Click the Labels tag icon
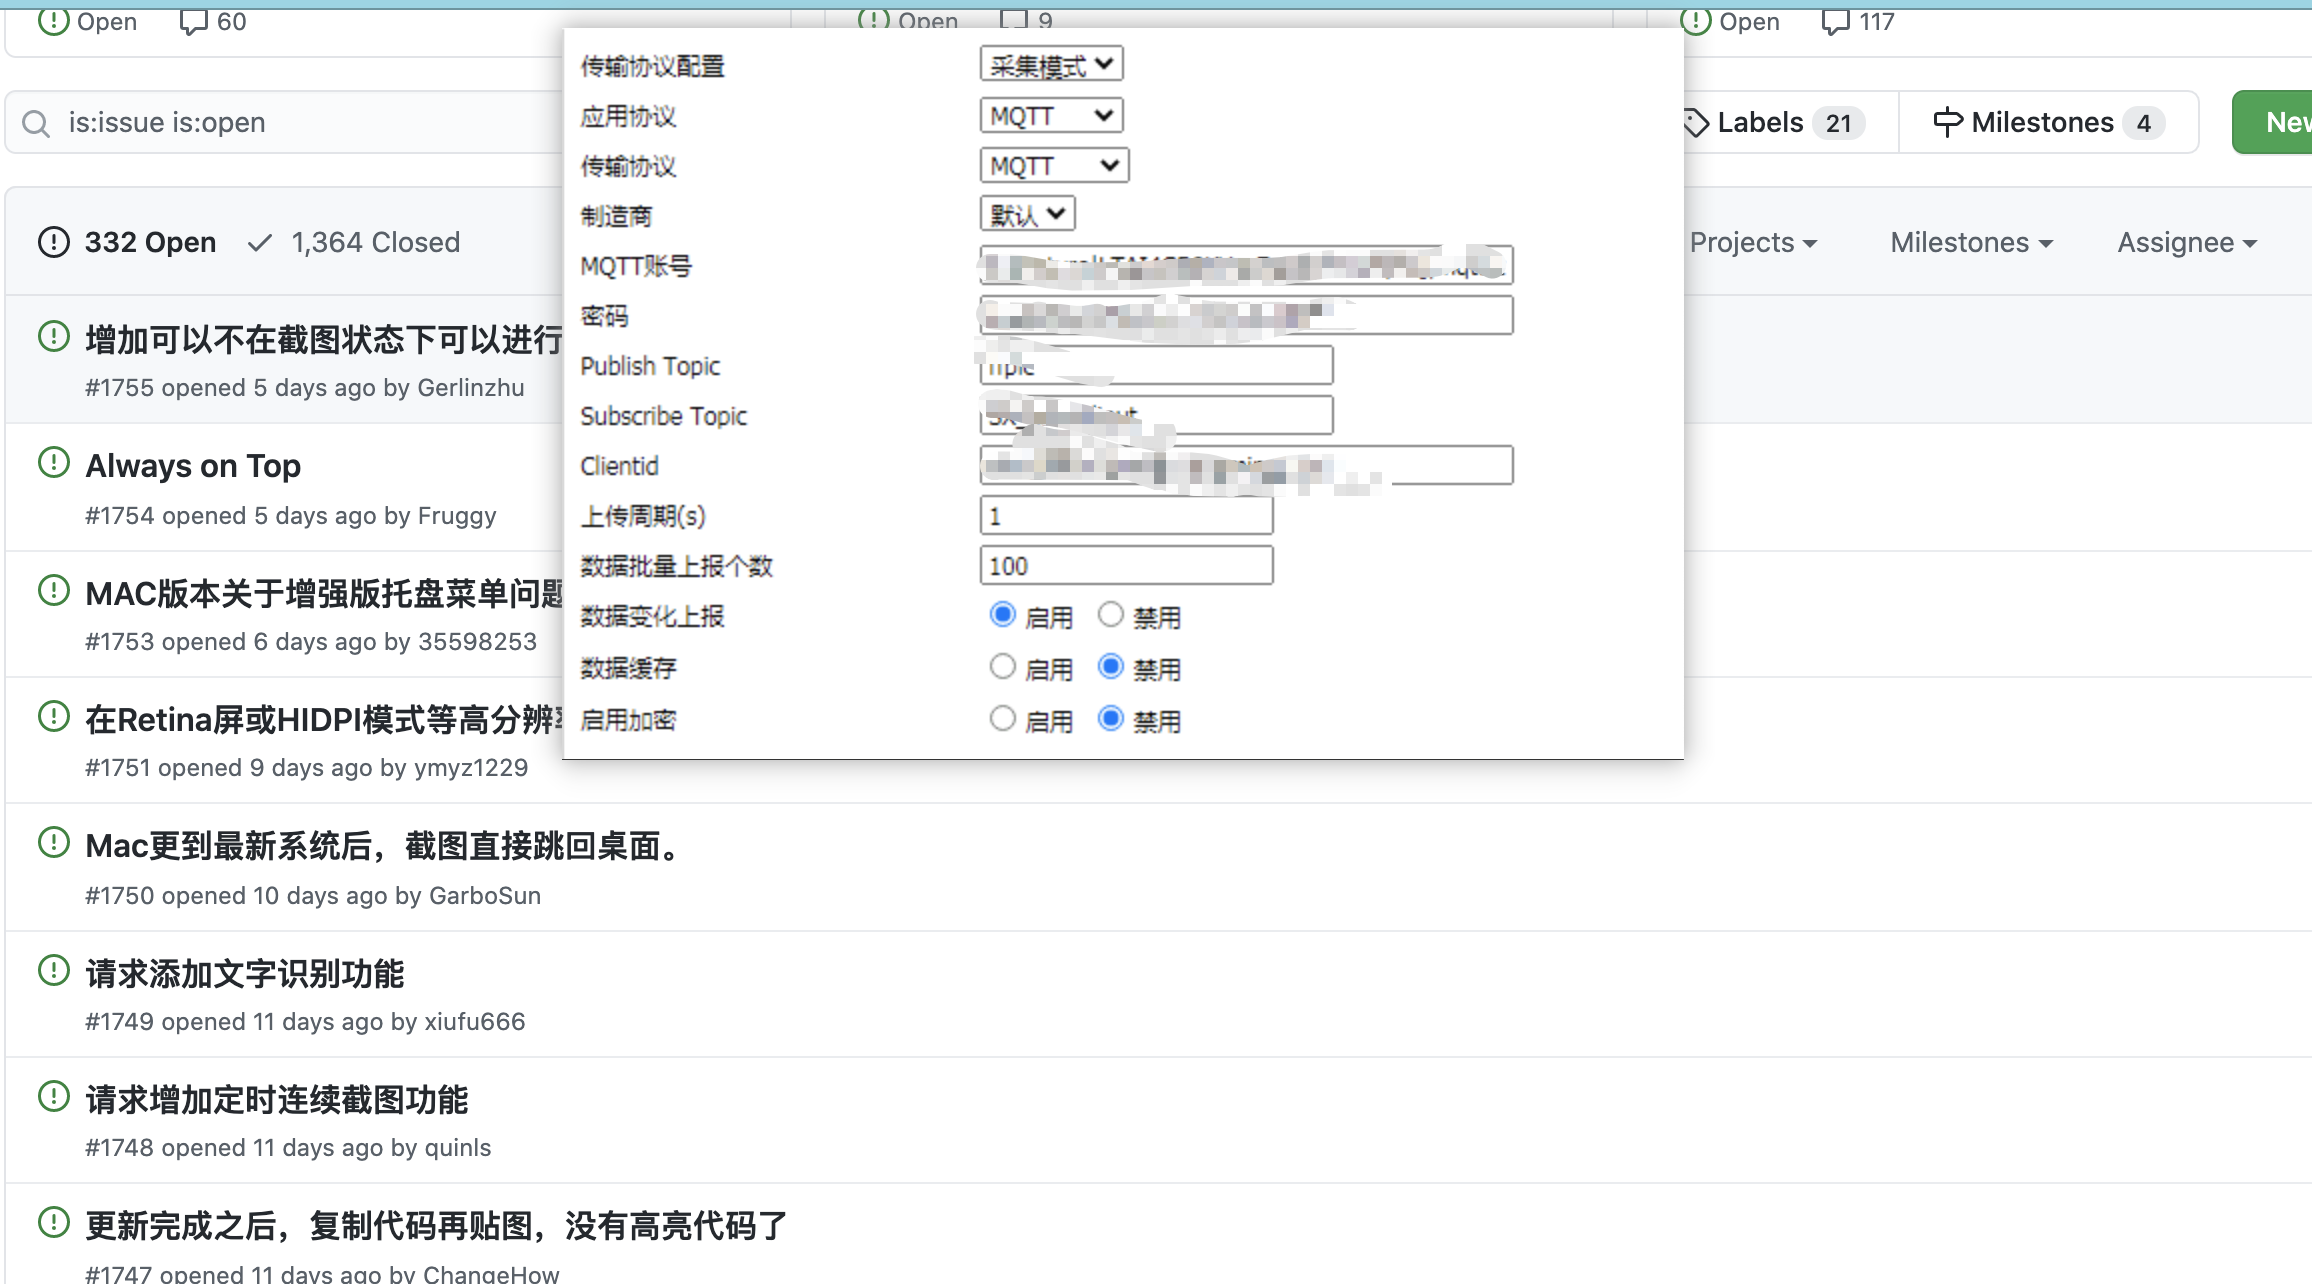The height and width of the screenshot is (1284, 2312). [1696, 123]
